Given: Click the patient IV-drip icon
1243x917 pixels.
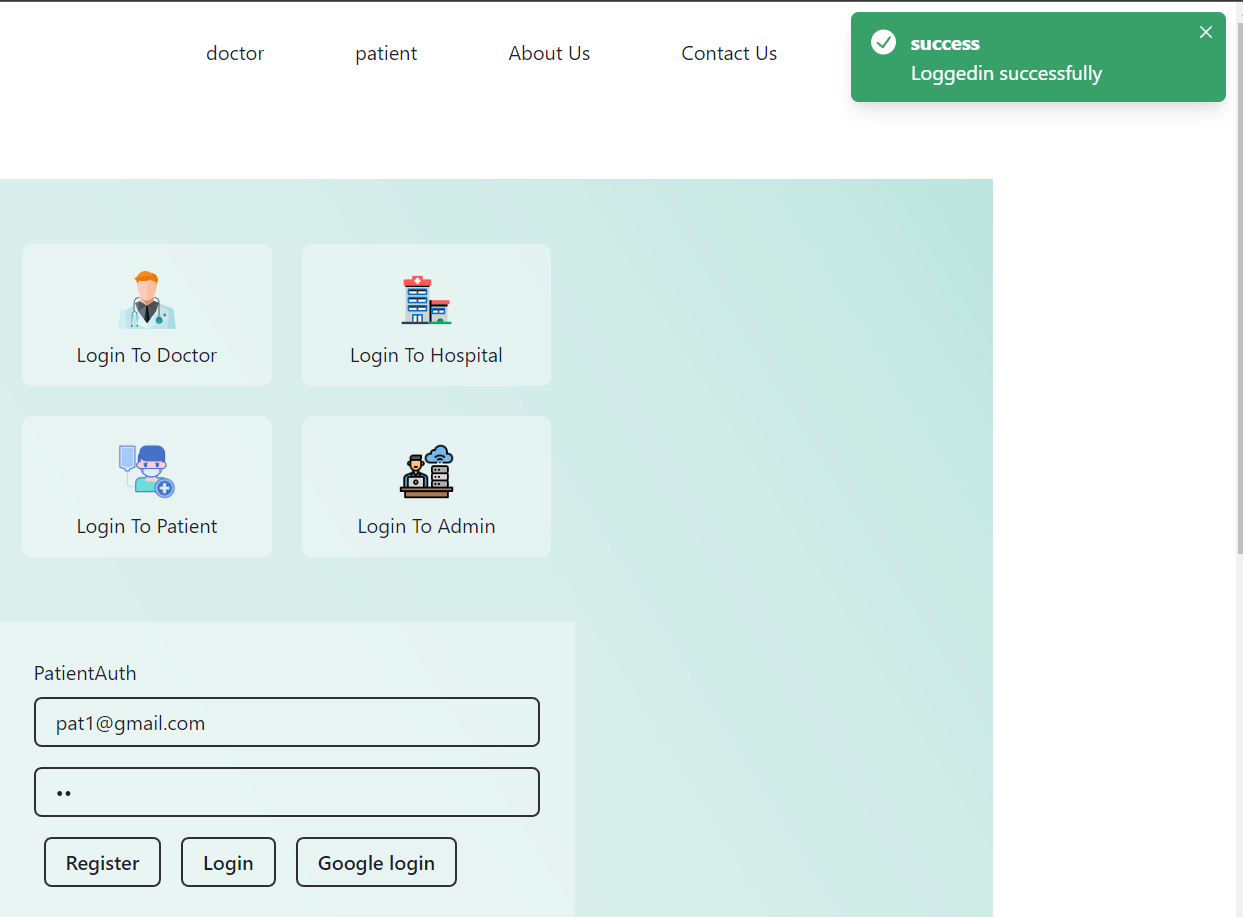Looking at the screenshot, I should tap(146, 470).
